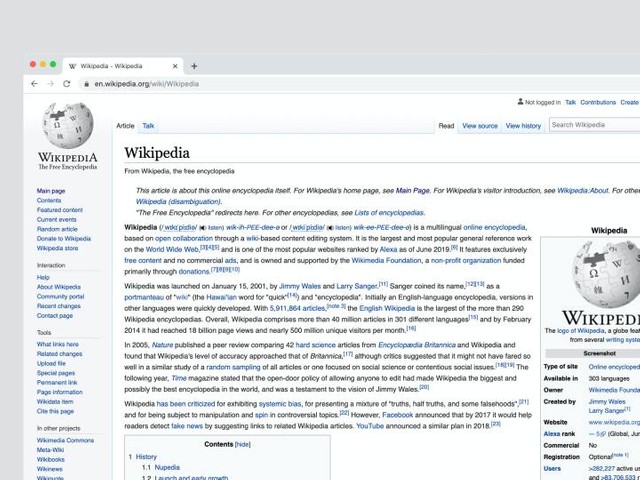The image size is (640, 480).
Task: Open Random article sidebar link
Action: [57, 229]
